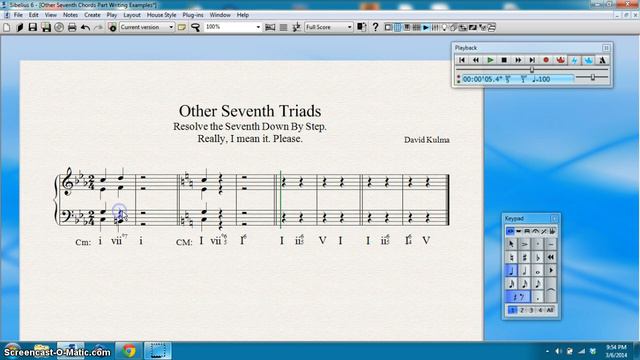Select the flat accidental on Keypad
The height and width of the screenshot is (360, 640).
click(x=538, y=257)
